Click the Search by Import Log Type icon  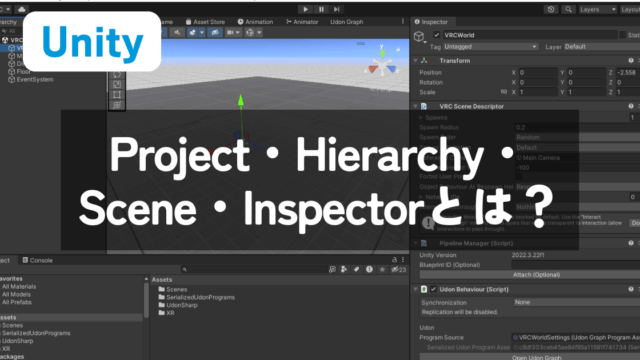click(x=369, y=269)
